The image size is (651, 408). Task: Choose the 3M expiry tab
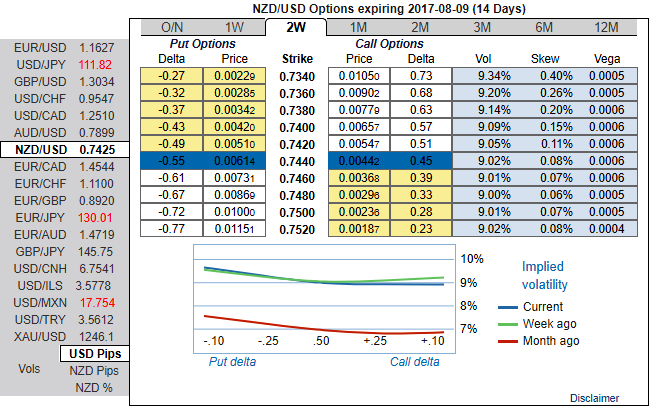click(481, 27)
